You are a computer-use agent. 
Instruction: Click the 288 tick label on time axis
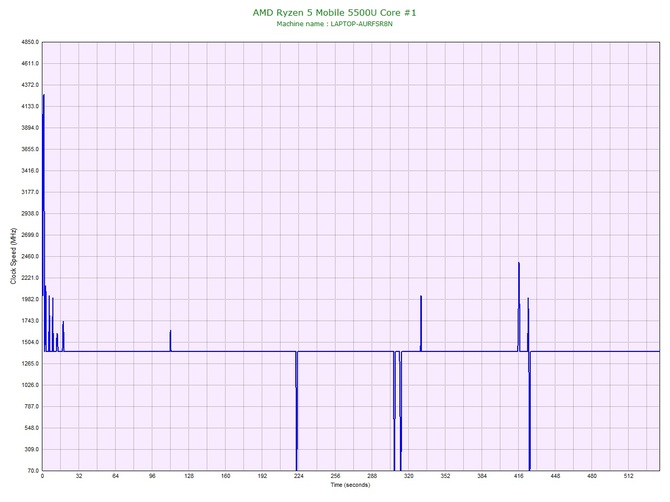coord(372,476)
